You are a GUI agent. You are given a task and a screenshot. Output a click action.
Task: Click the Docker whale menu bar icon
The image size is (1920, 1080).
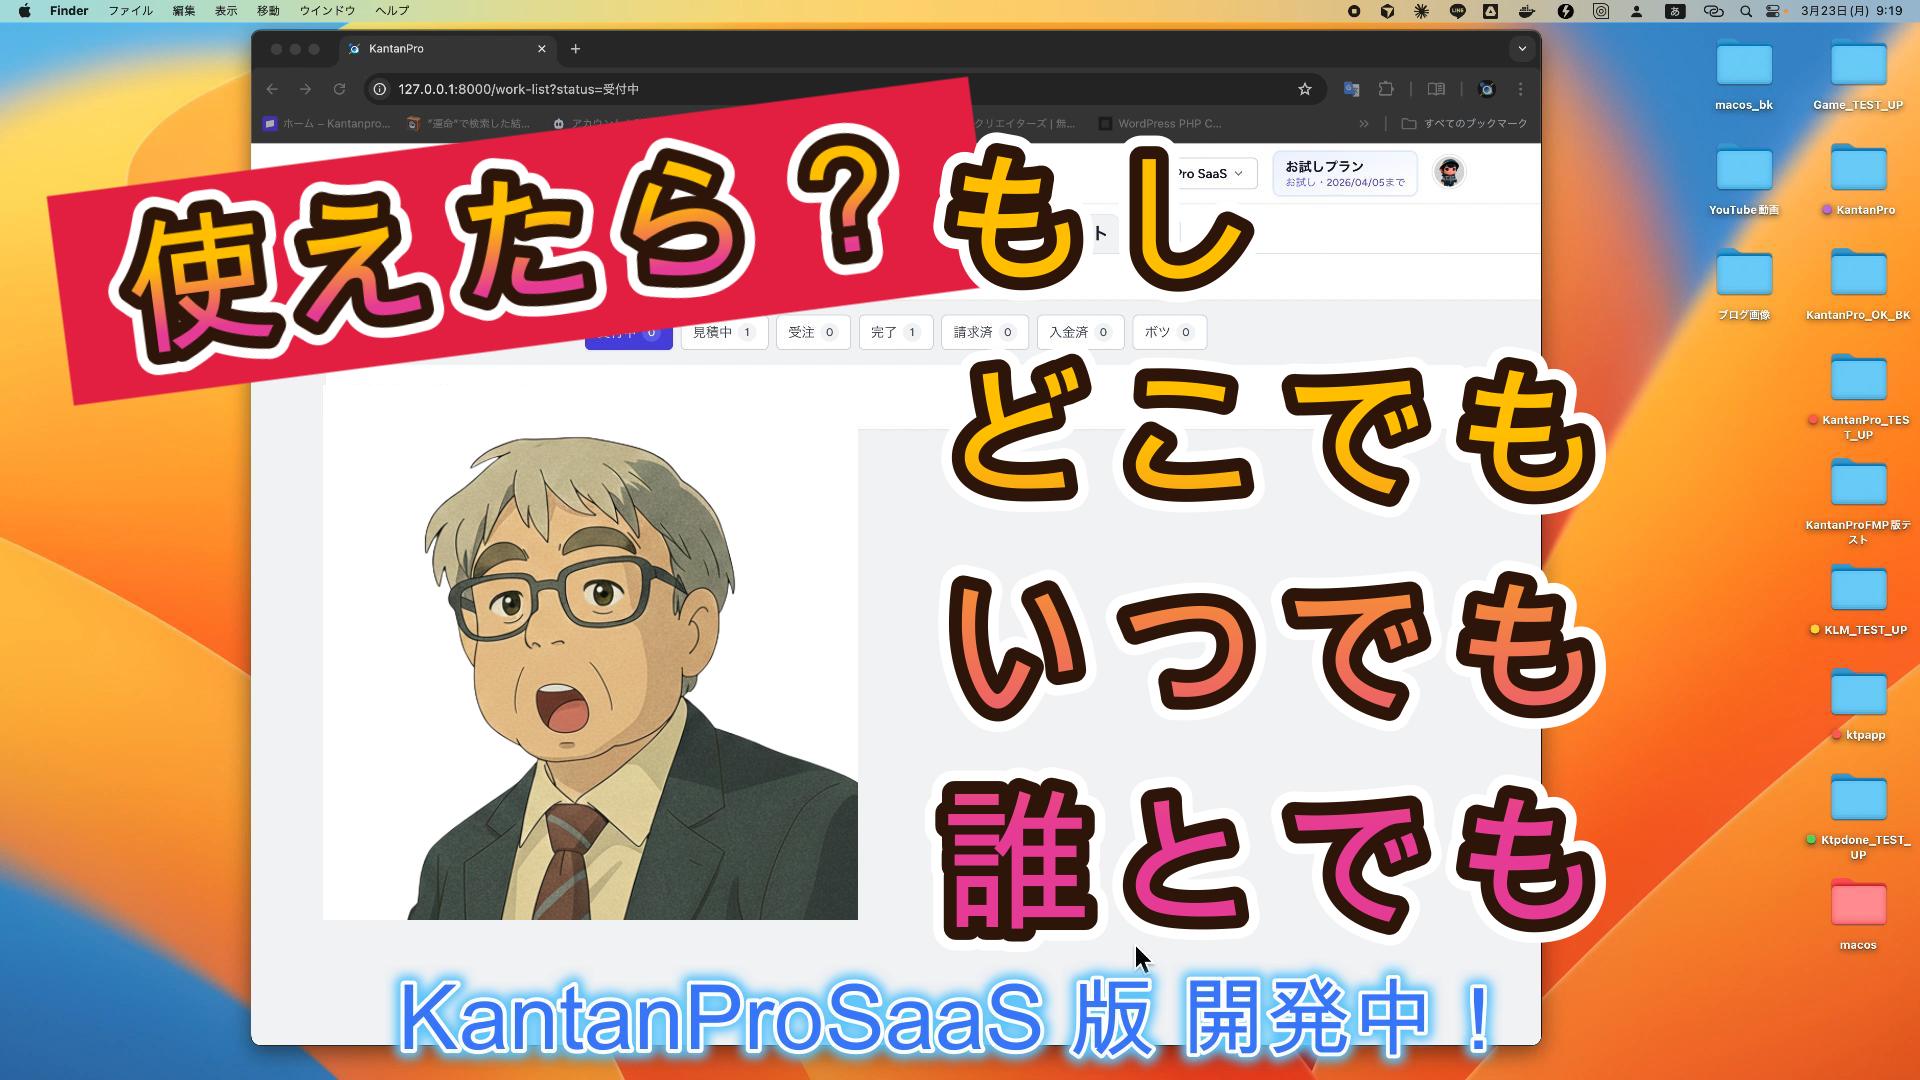(1526, 11)
